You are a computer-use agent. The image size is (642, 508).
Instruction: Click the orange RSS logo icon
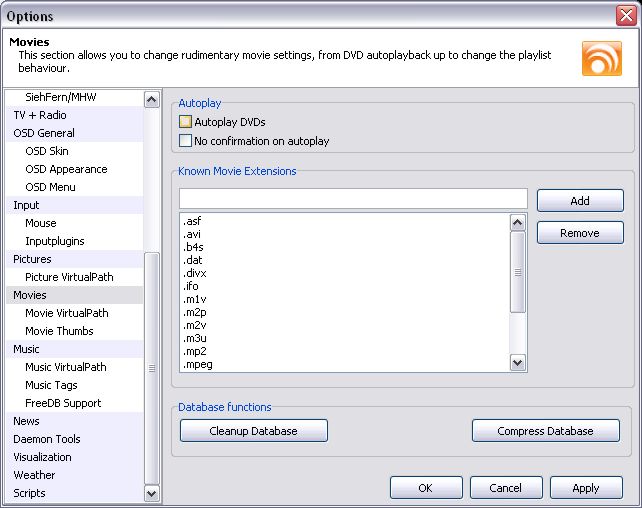click(x=601, y=58)
